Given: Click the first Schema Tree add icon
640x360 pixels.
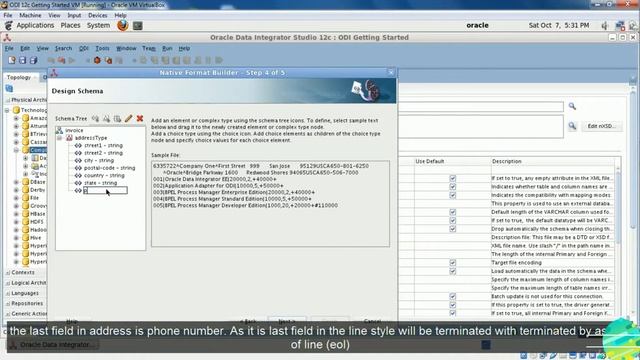Looking at the screenshot, I should point(95,118).
